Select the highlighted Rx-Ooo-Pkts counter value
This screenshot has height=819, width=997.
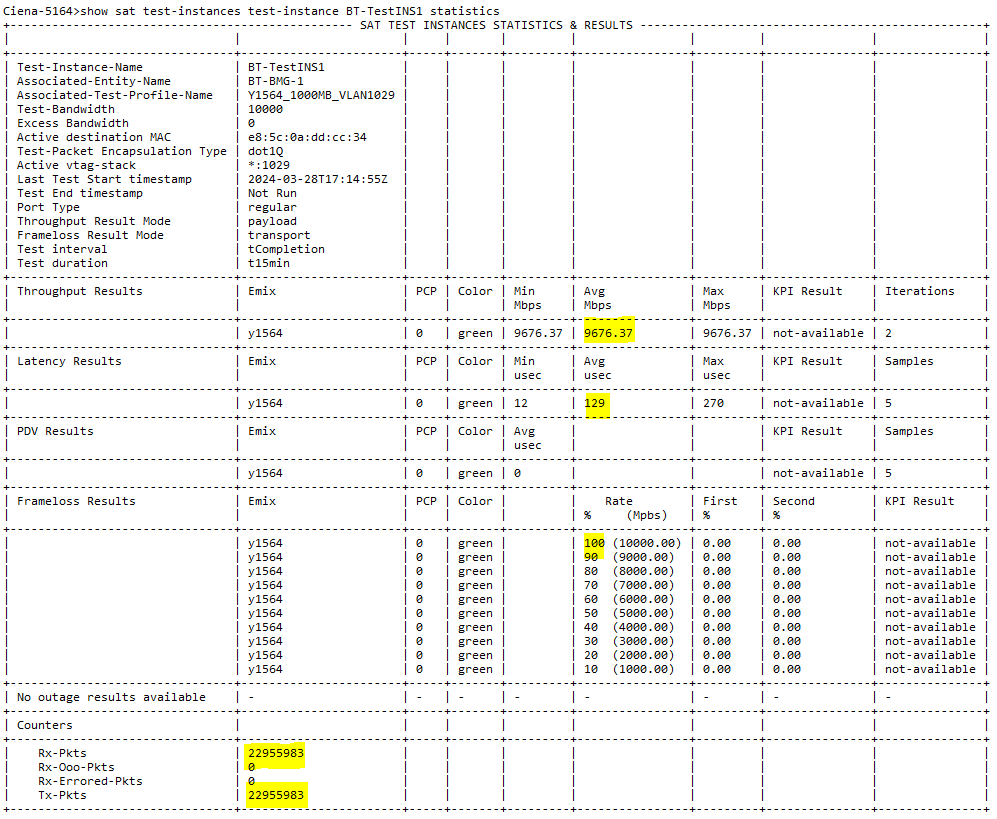[x=252, y=767]
